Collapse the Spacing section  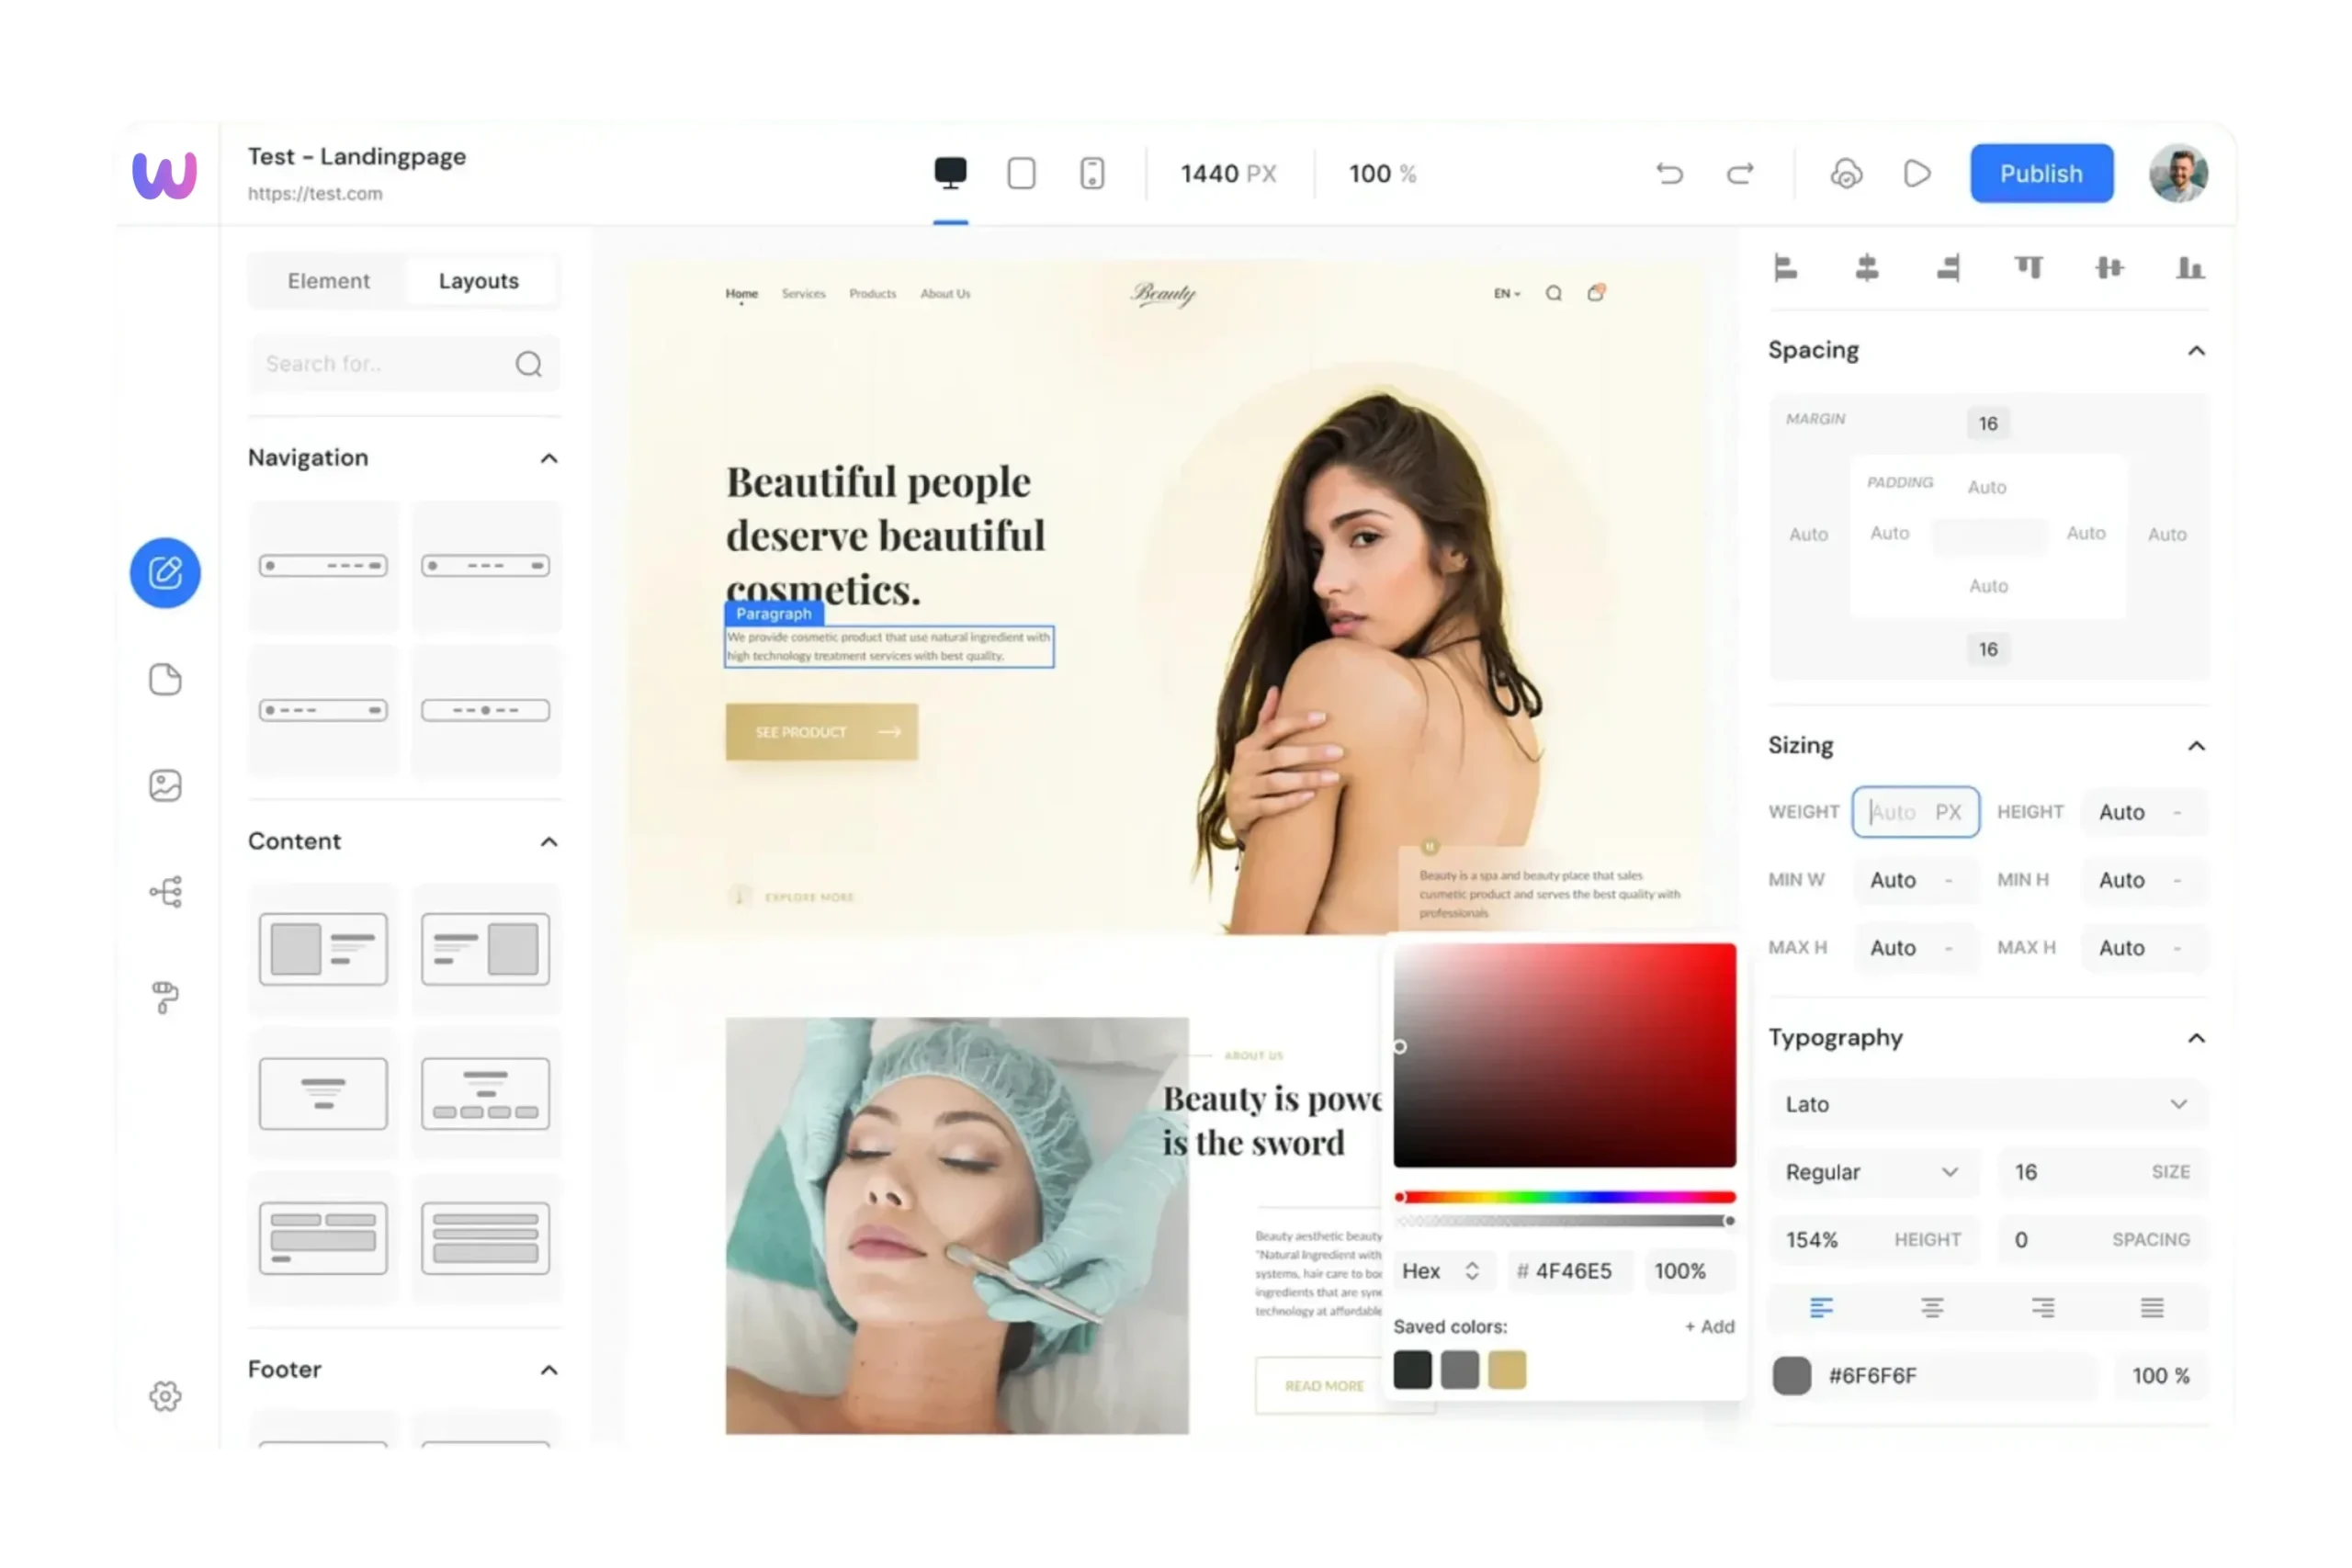(2196, 350)
